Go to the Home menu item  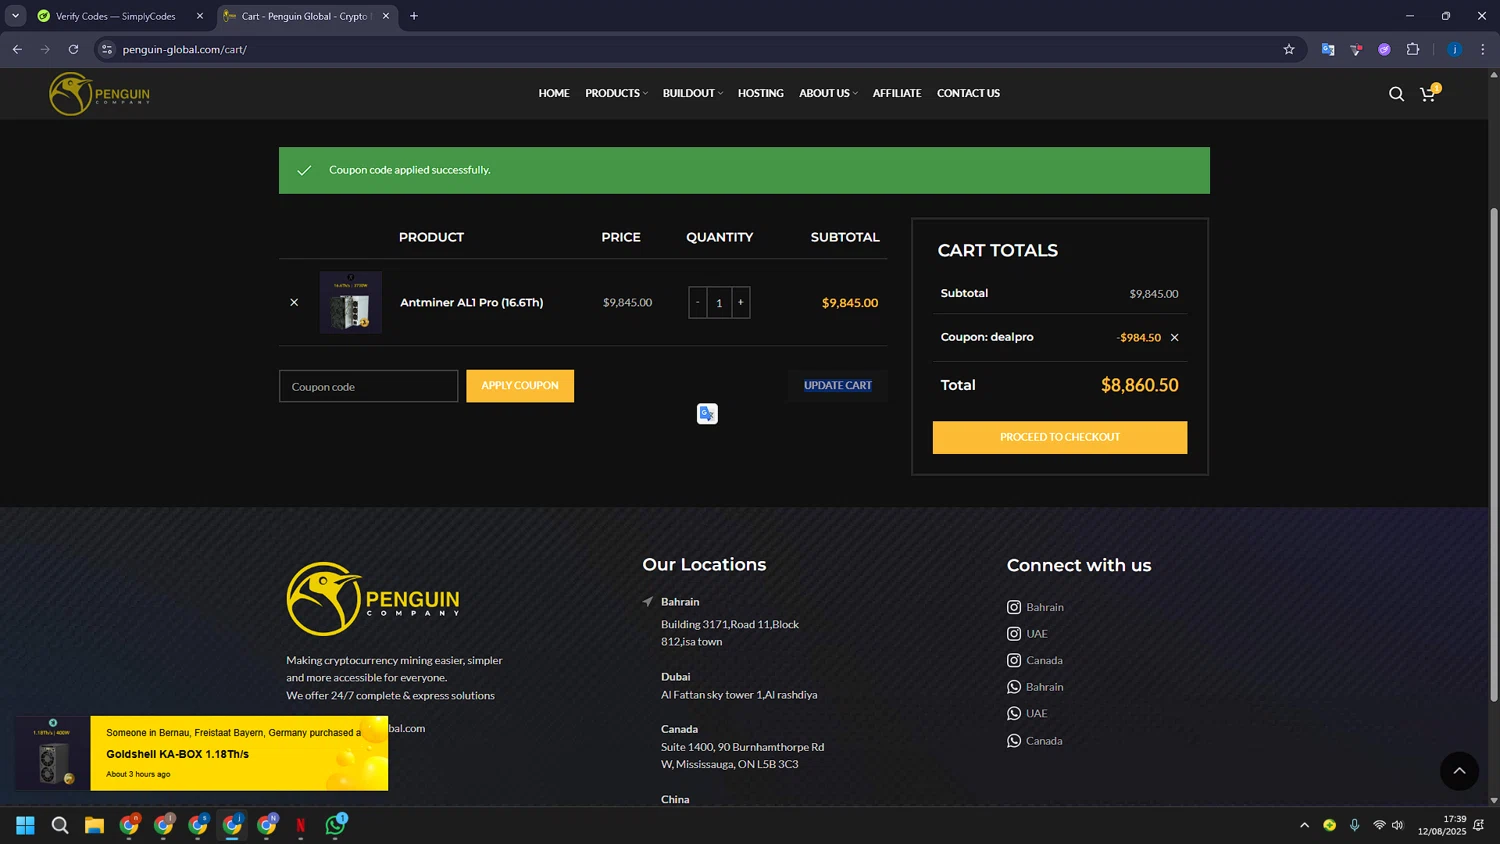(x=554, y=93)
